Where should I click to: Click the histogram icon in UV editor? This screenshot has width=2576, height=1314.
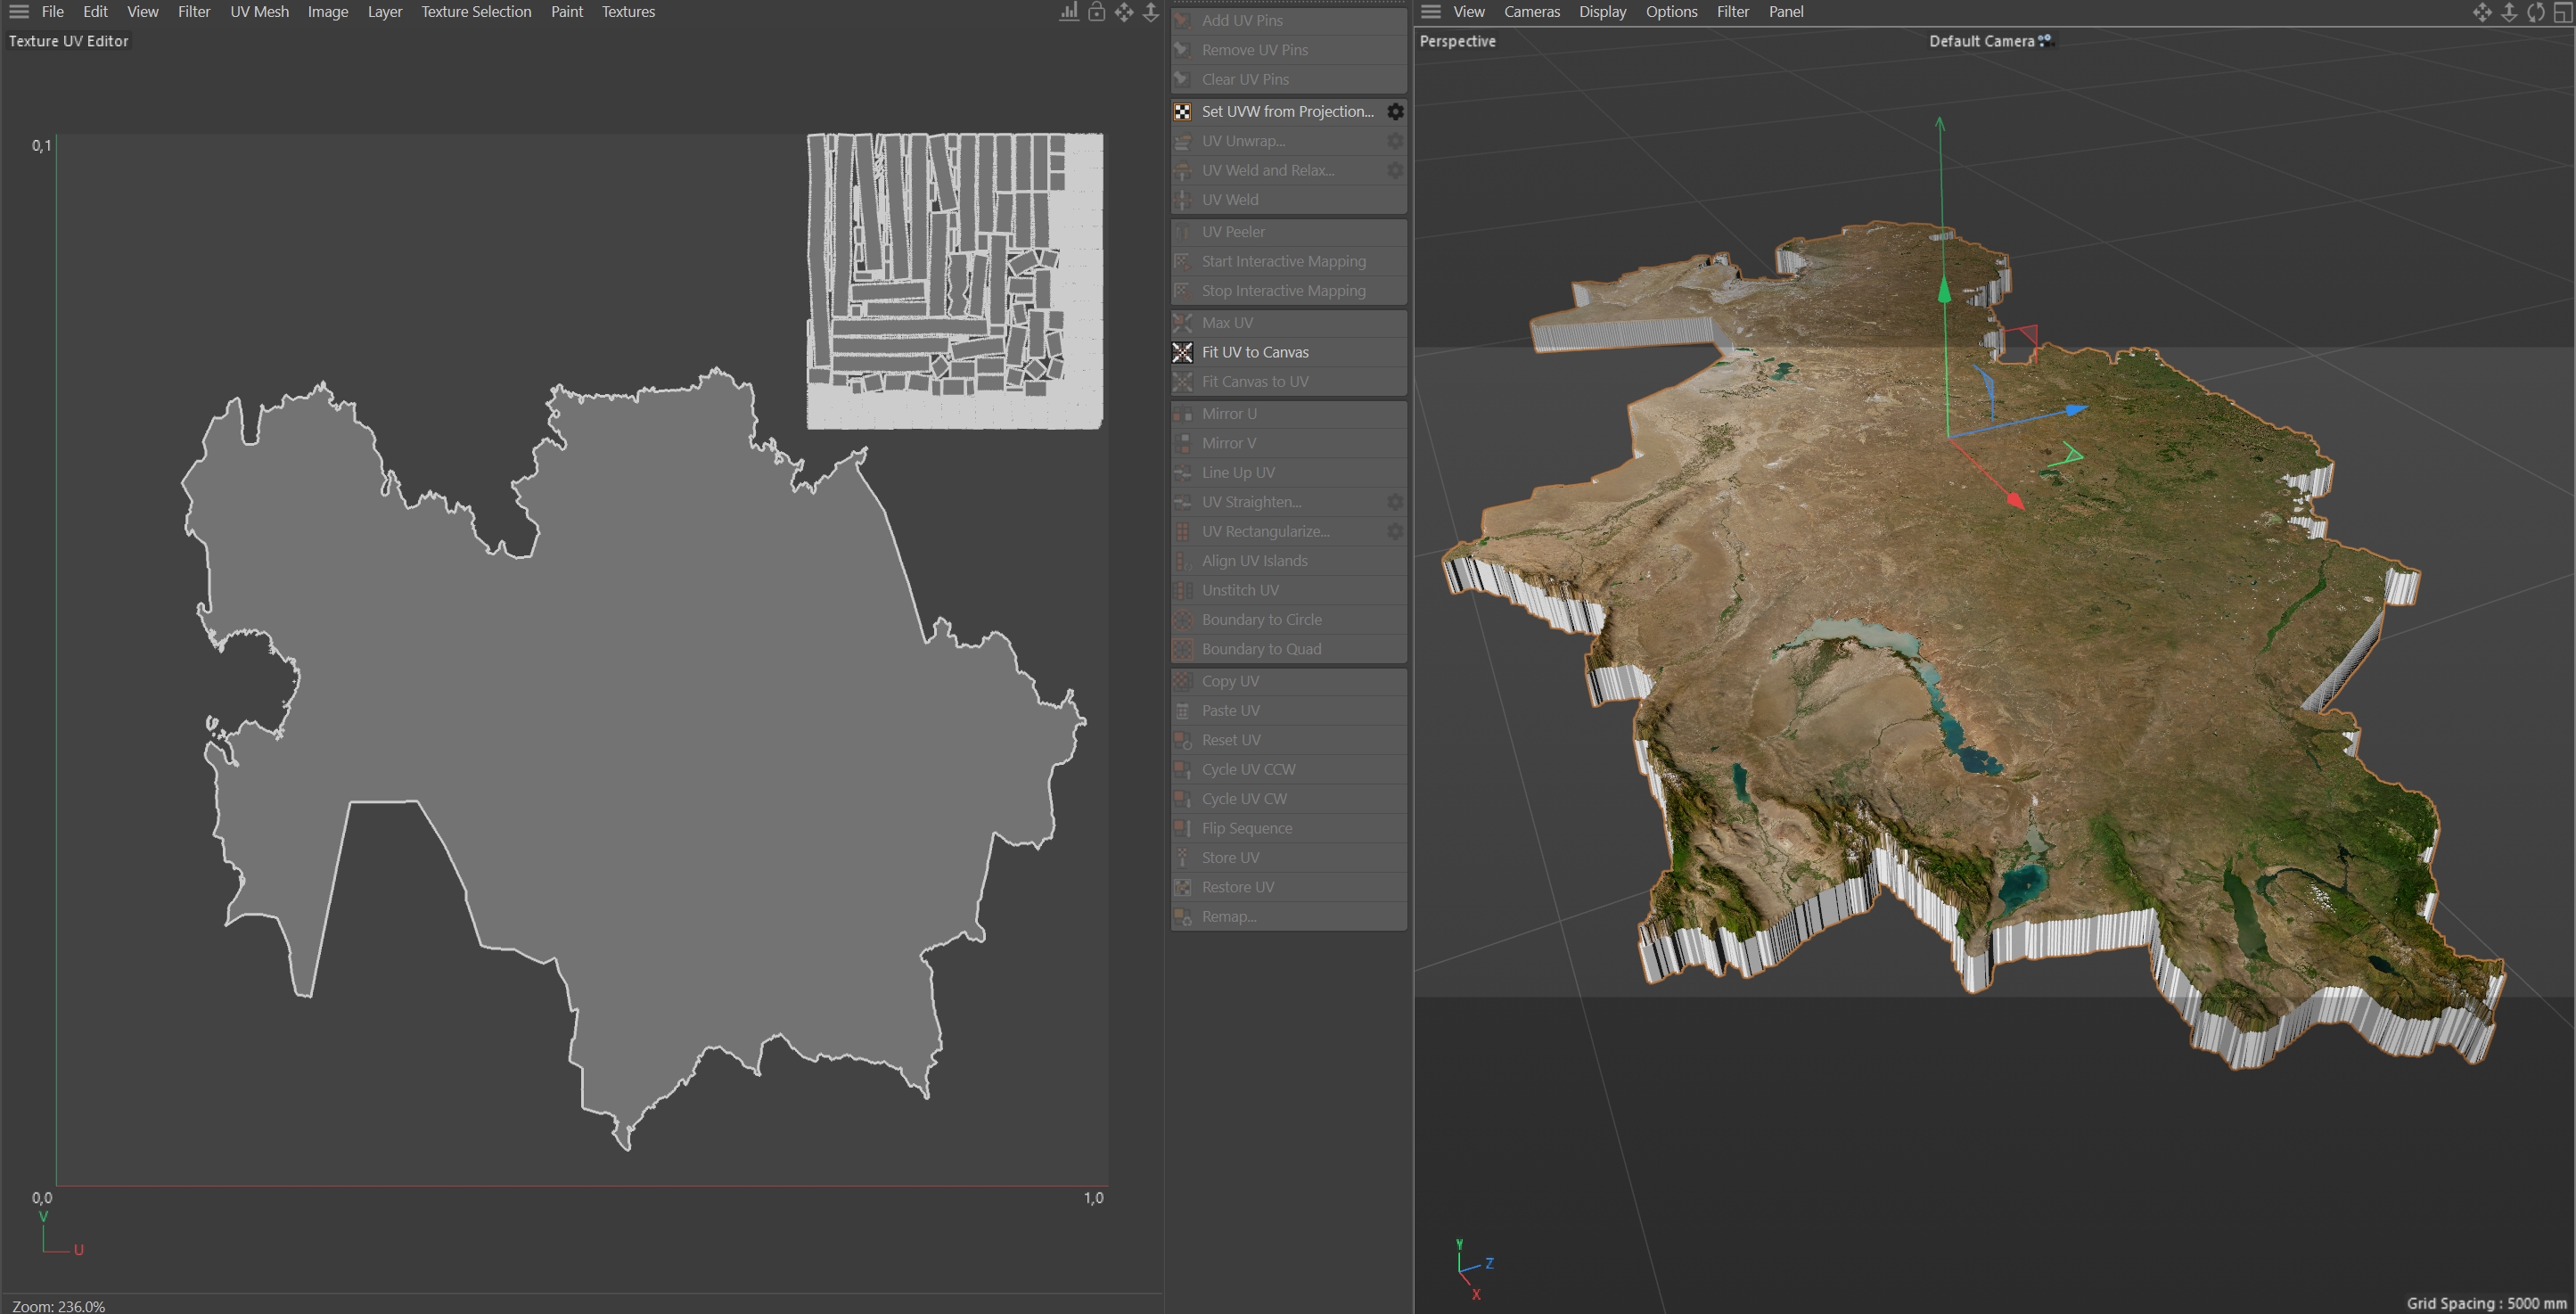point(1069,12)
